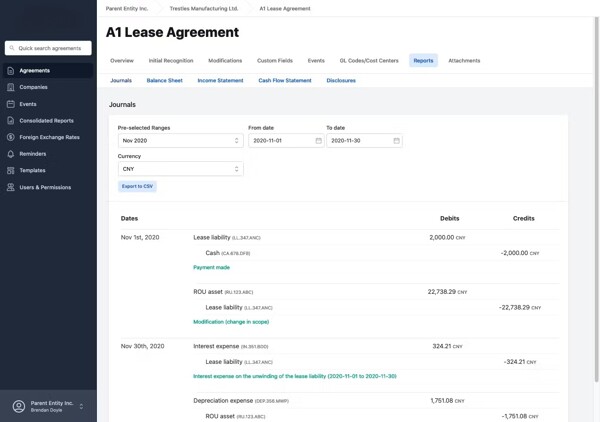Click the Depreciation expense journal line
This screenshot has width=600, height=422.
tap(241, 401)
